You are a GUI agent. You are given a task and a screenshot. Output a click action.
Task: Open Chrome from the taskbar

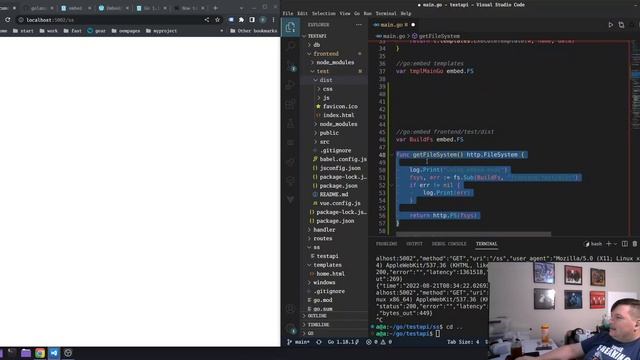coord(40,353)
